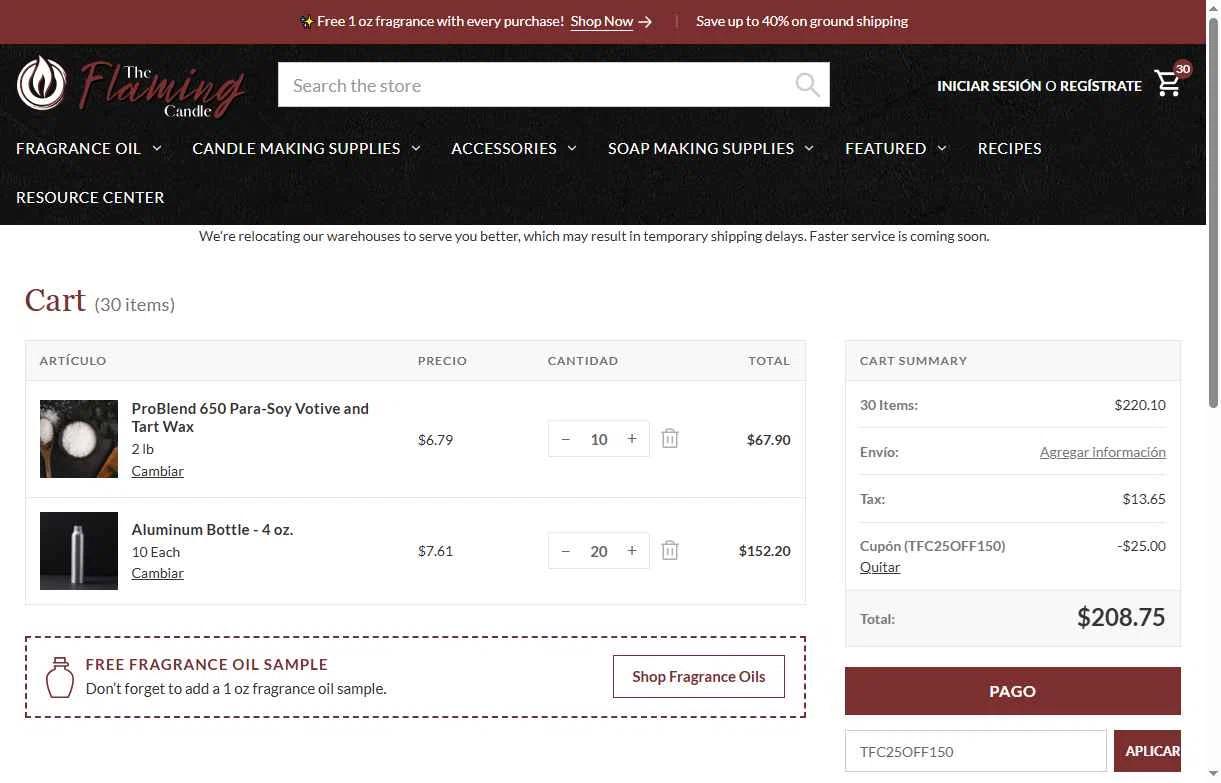Open Aluminum Bottle - 4 oz. product link

[212, 529]
